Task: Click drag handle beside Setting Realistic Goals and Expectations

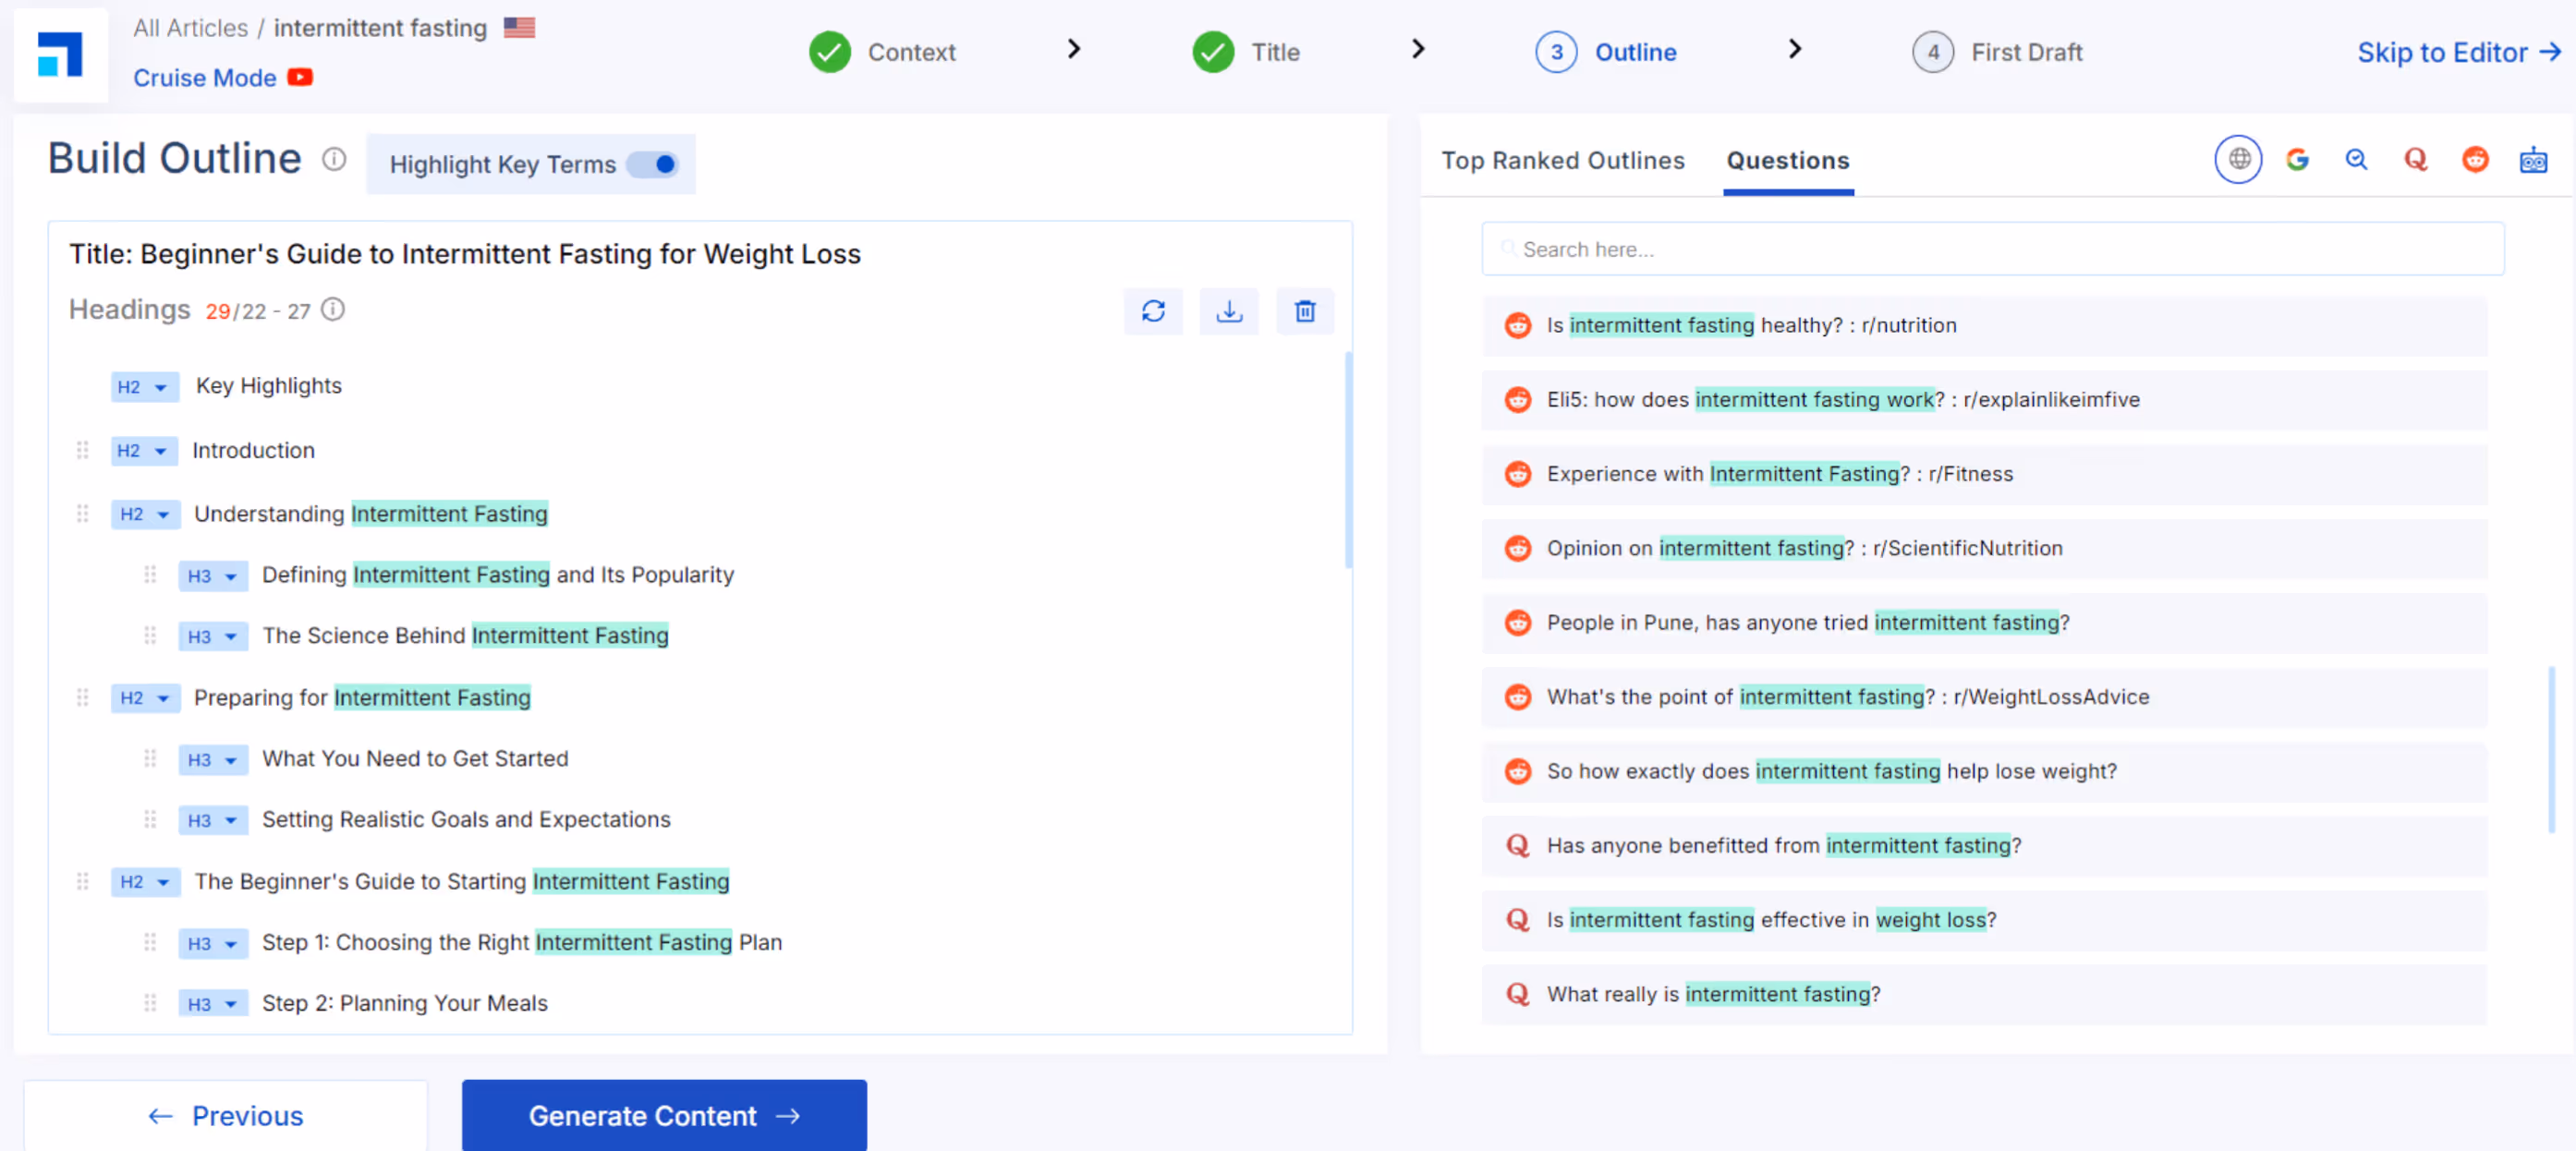Action: pos(150,820)
